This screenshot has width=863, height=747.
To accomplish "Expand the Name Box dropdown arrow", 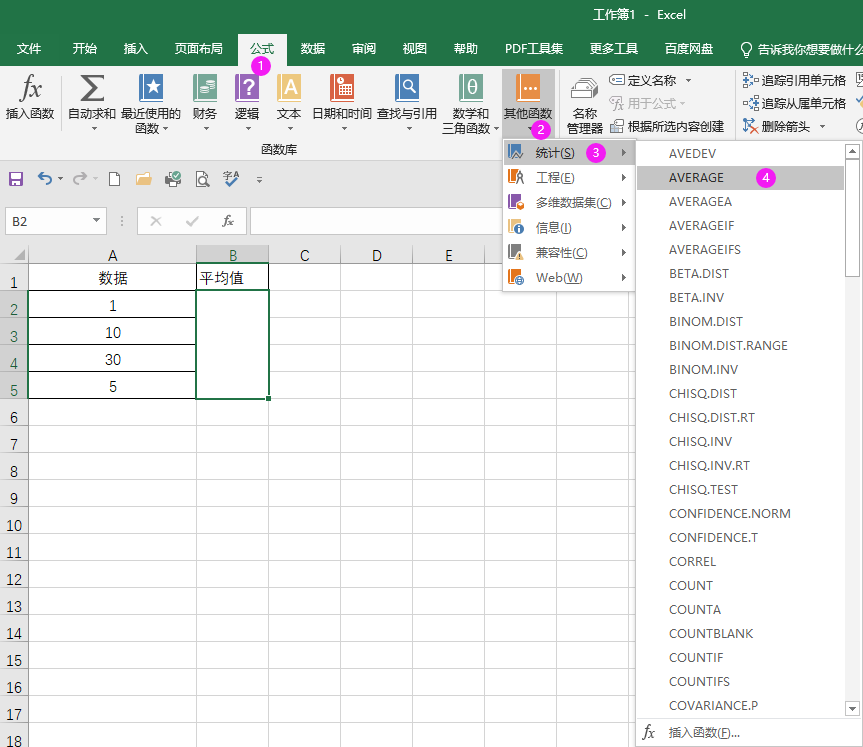I will pos(96,221).
